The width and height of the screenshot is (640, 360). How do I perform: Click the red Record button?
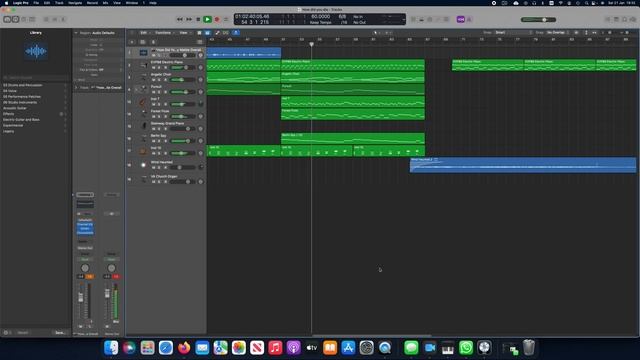tap(217, 19)
